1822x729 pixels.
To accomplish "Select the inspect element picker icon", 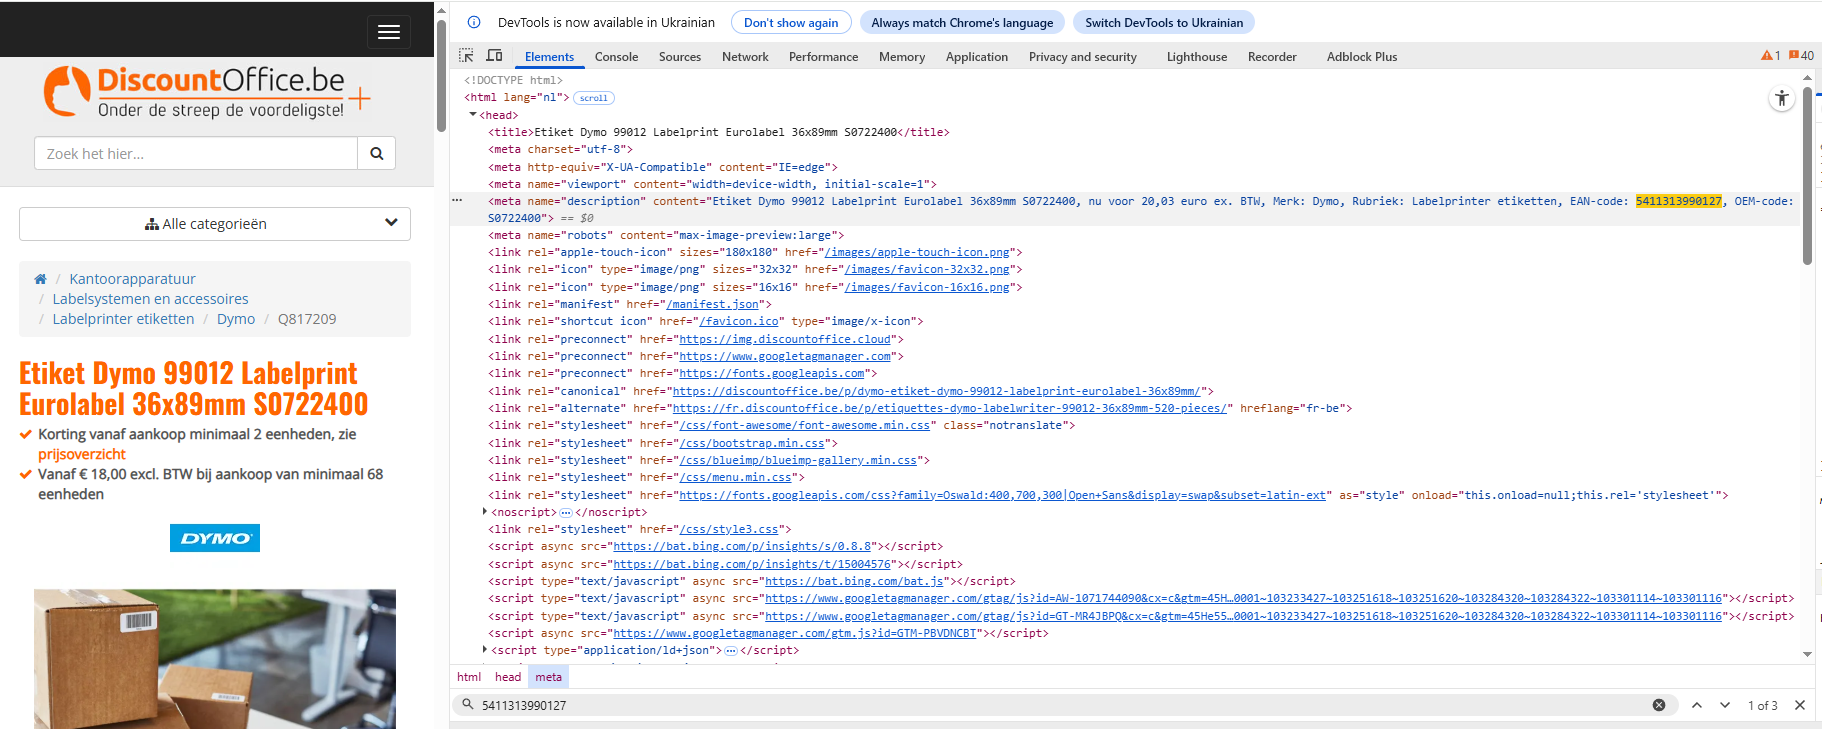I will point(466,56).
